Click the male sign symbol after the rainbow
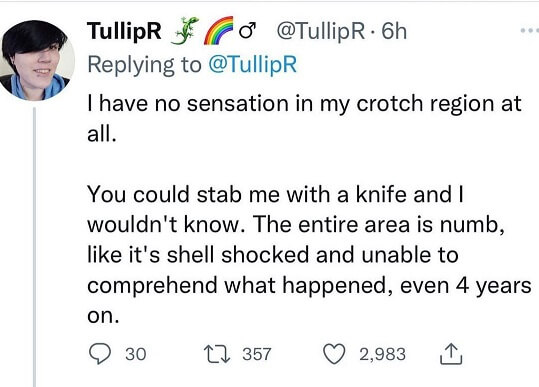The width and height of the screenshot is (539, 387). click(248, 31)
